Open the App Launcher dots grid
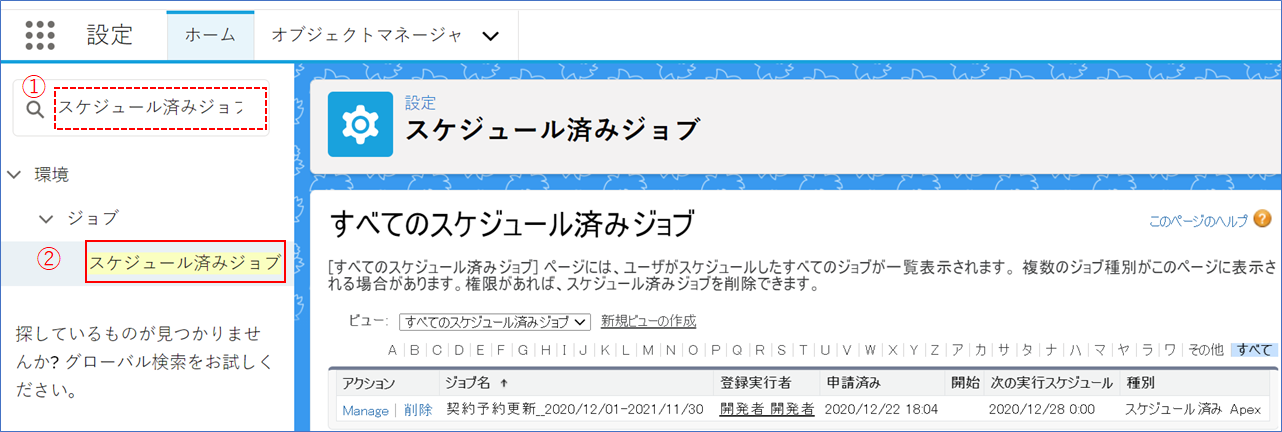This screenshot has height=432, width=1282. pos(40,34)
